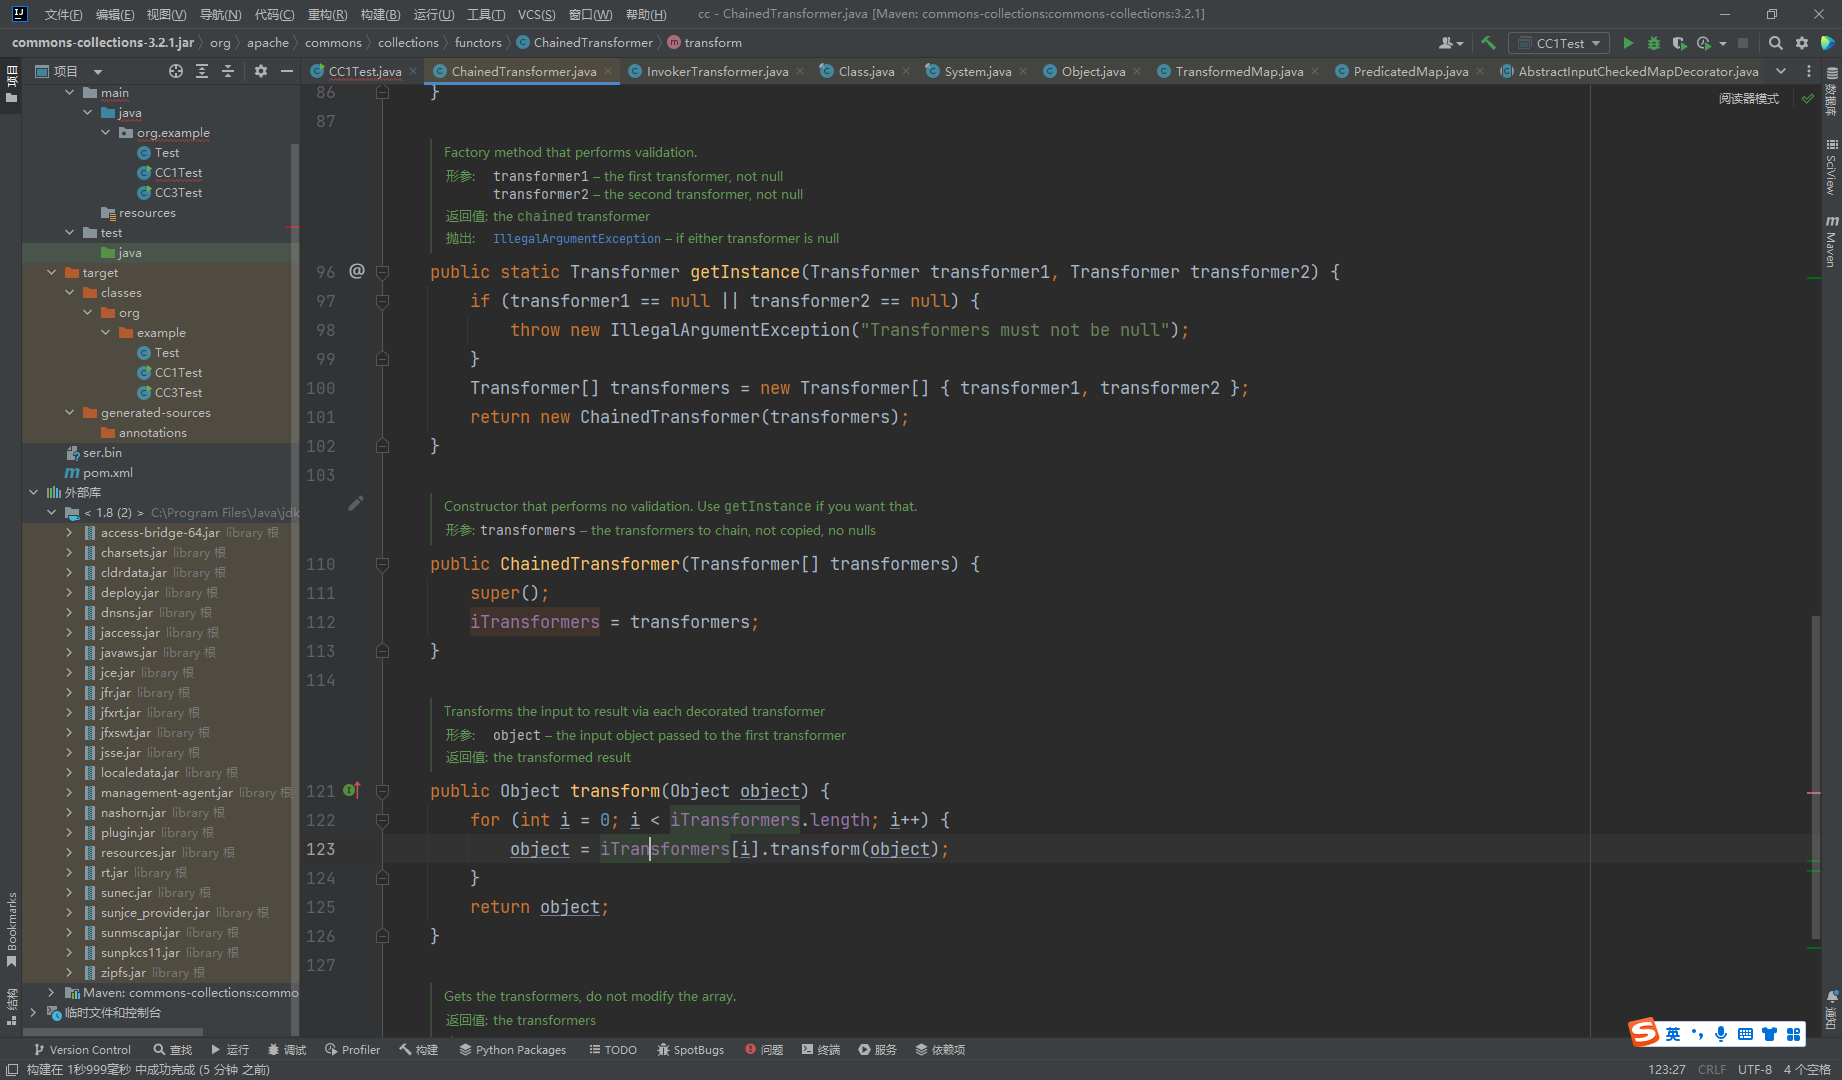
Task: Expand the Maven: commons-collections node
Action: click(x=51, y=992)
